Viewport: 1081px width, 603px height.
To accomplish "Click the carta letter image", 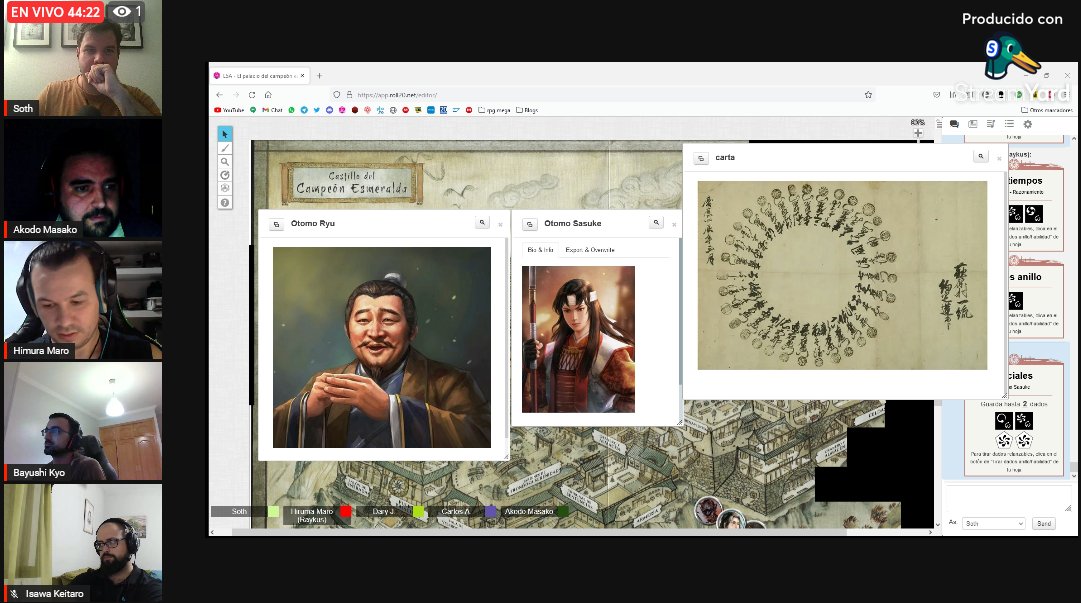I will click(842, 276).
